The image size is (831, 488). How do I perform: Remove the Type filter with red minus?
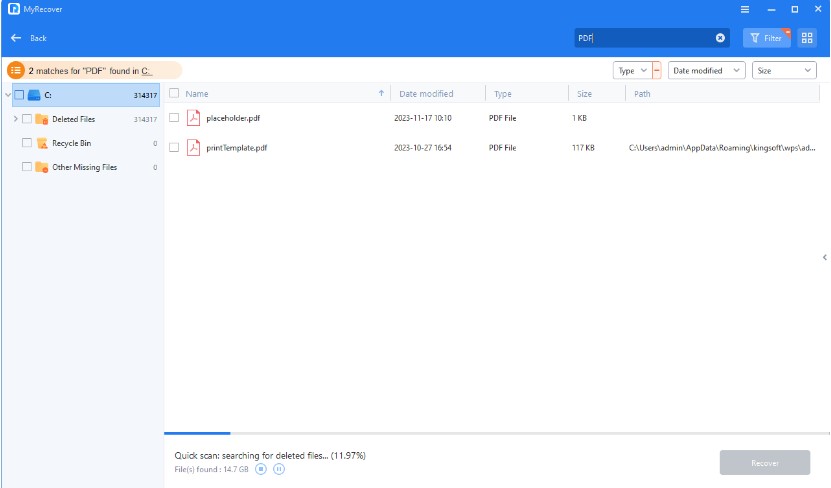(657, 70)
